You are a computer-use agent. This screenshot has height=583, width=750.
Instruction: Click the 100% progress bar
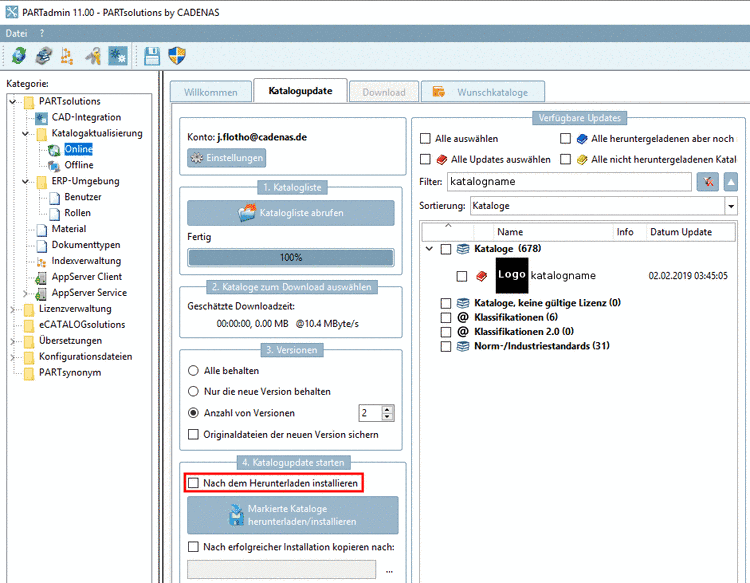291,258
